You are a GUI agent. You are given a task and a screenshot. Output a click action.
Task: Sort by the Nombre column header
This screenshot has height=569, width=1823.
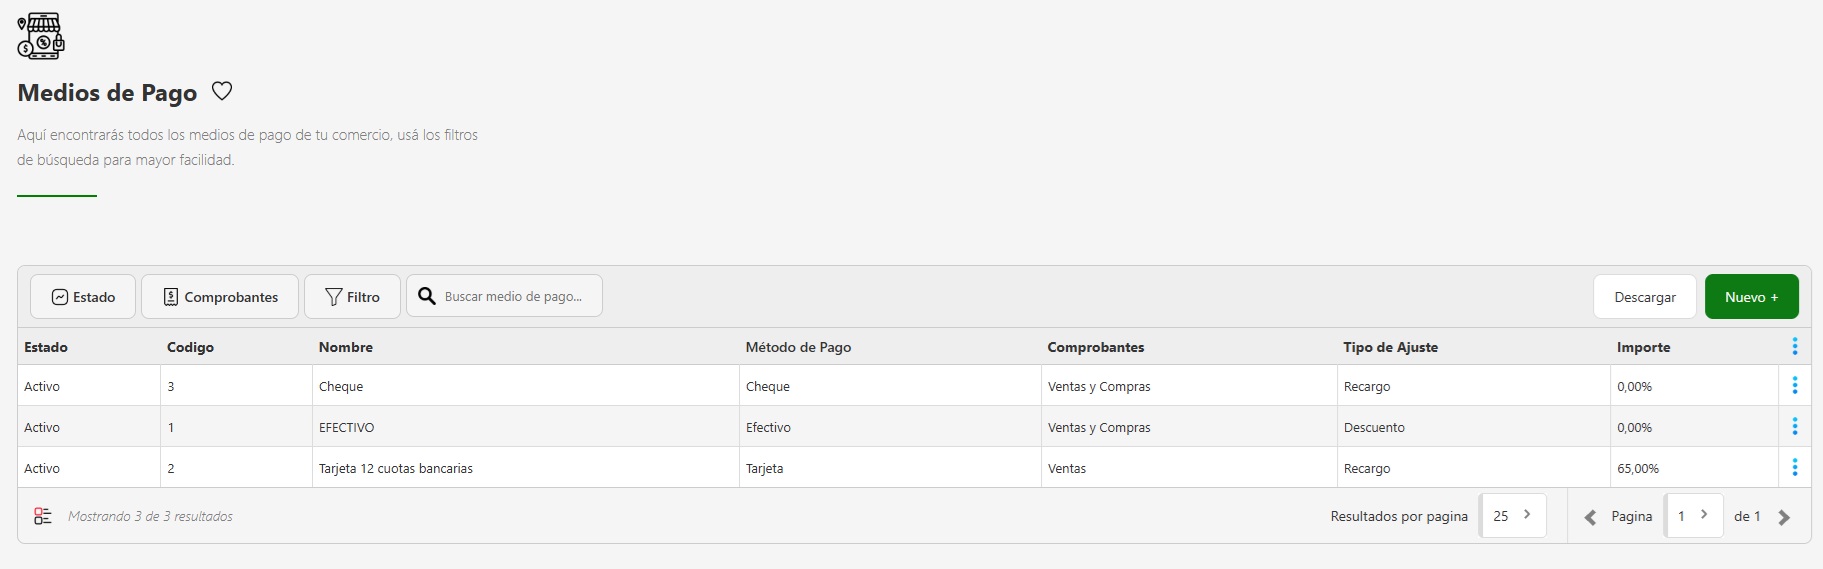click(346, 347)
